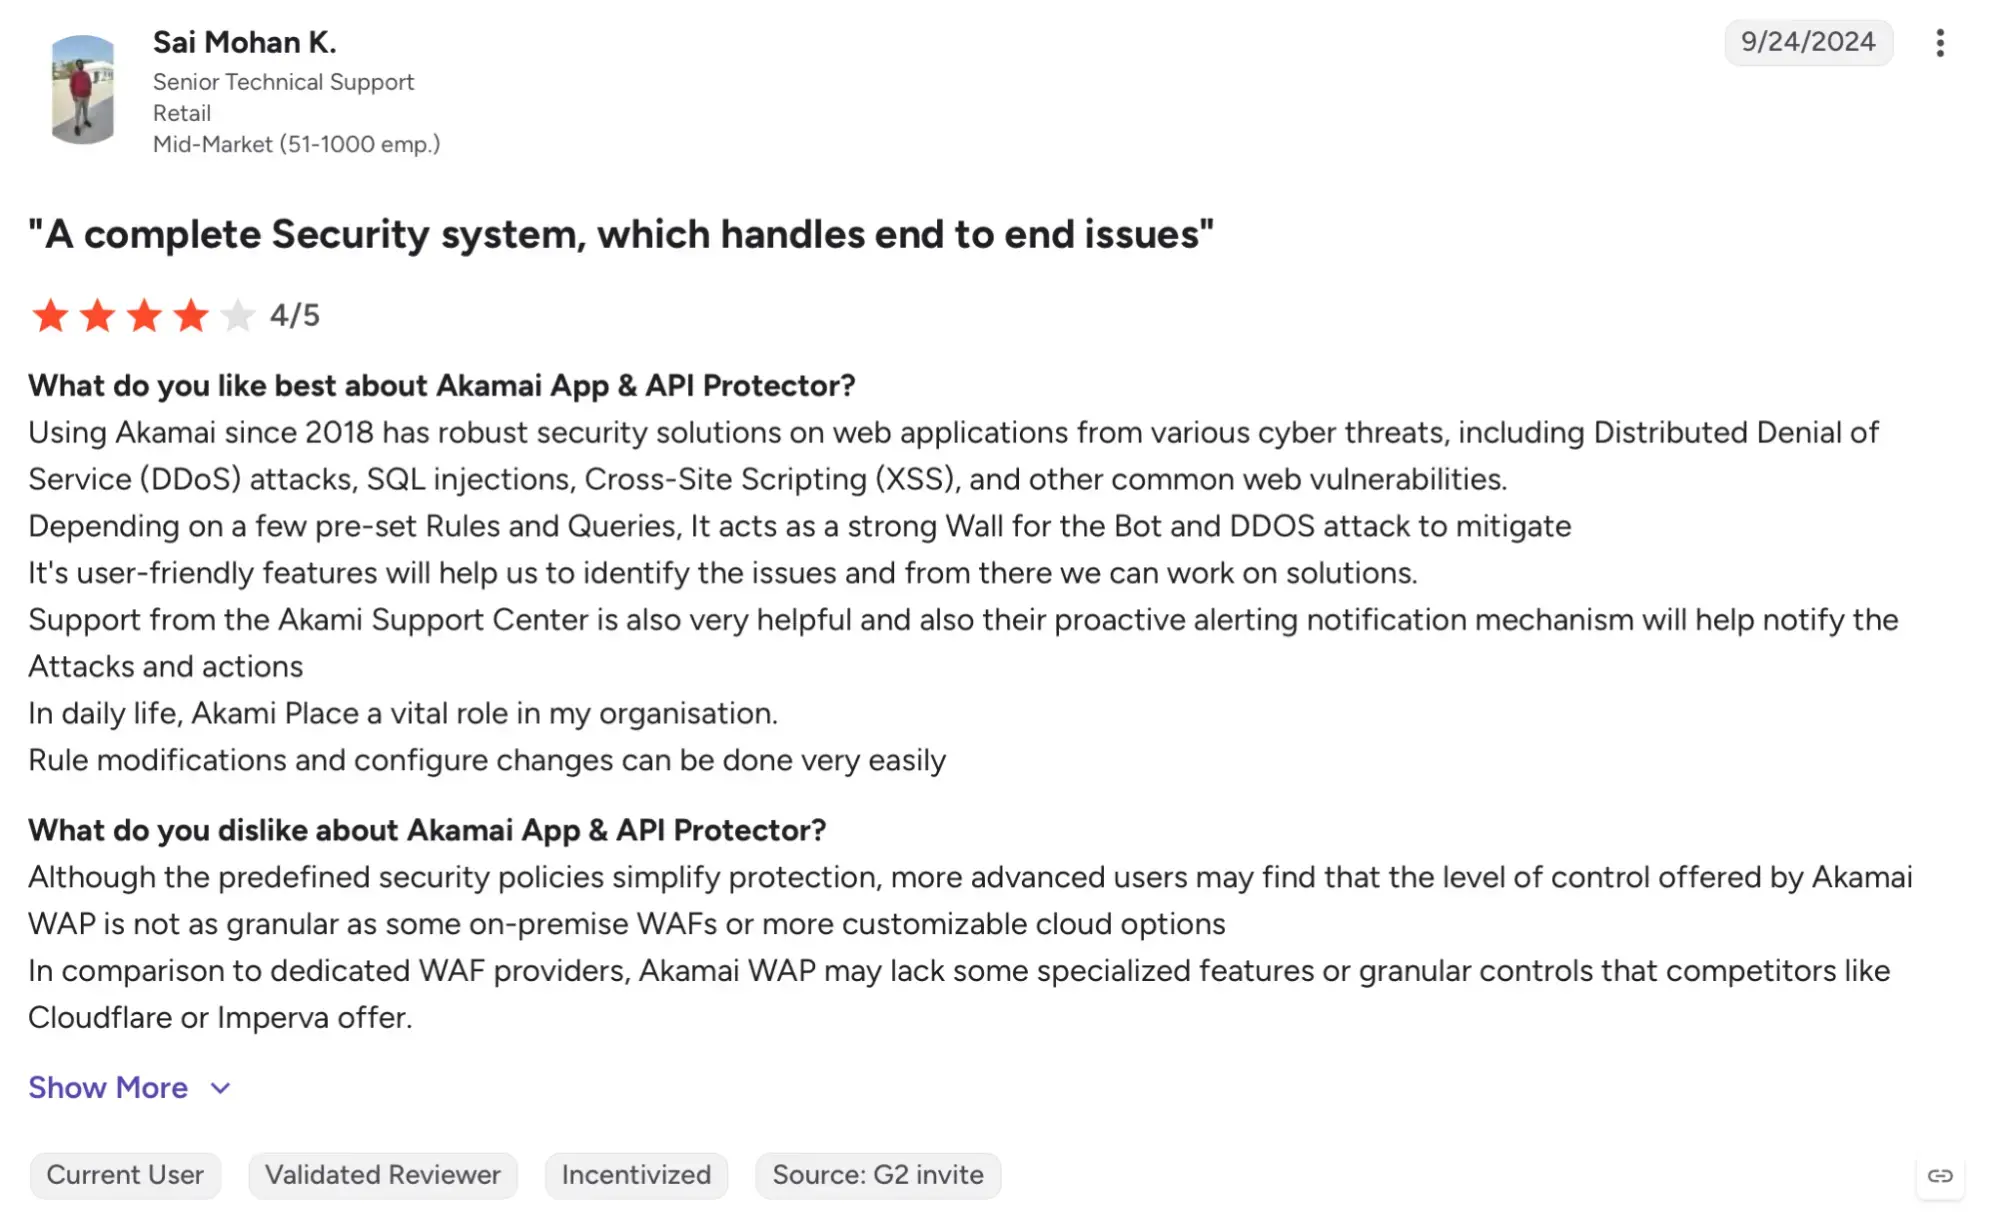Screen dimensions: 1999x1231
Task: Click the 9/24/2024 date badge
Action: coord(1808,42)
